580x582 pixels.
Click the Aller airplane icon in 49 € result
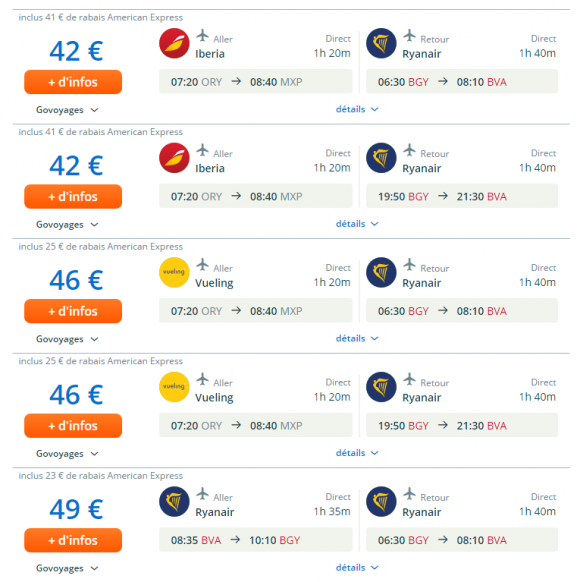click(x=202, y=494)
